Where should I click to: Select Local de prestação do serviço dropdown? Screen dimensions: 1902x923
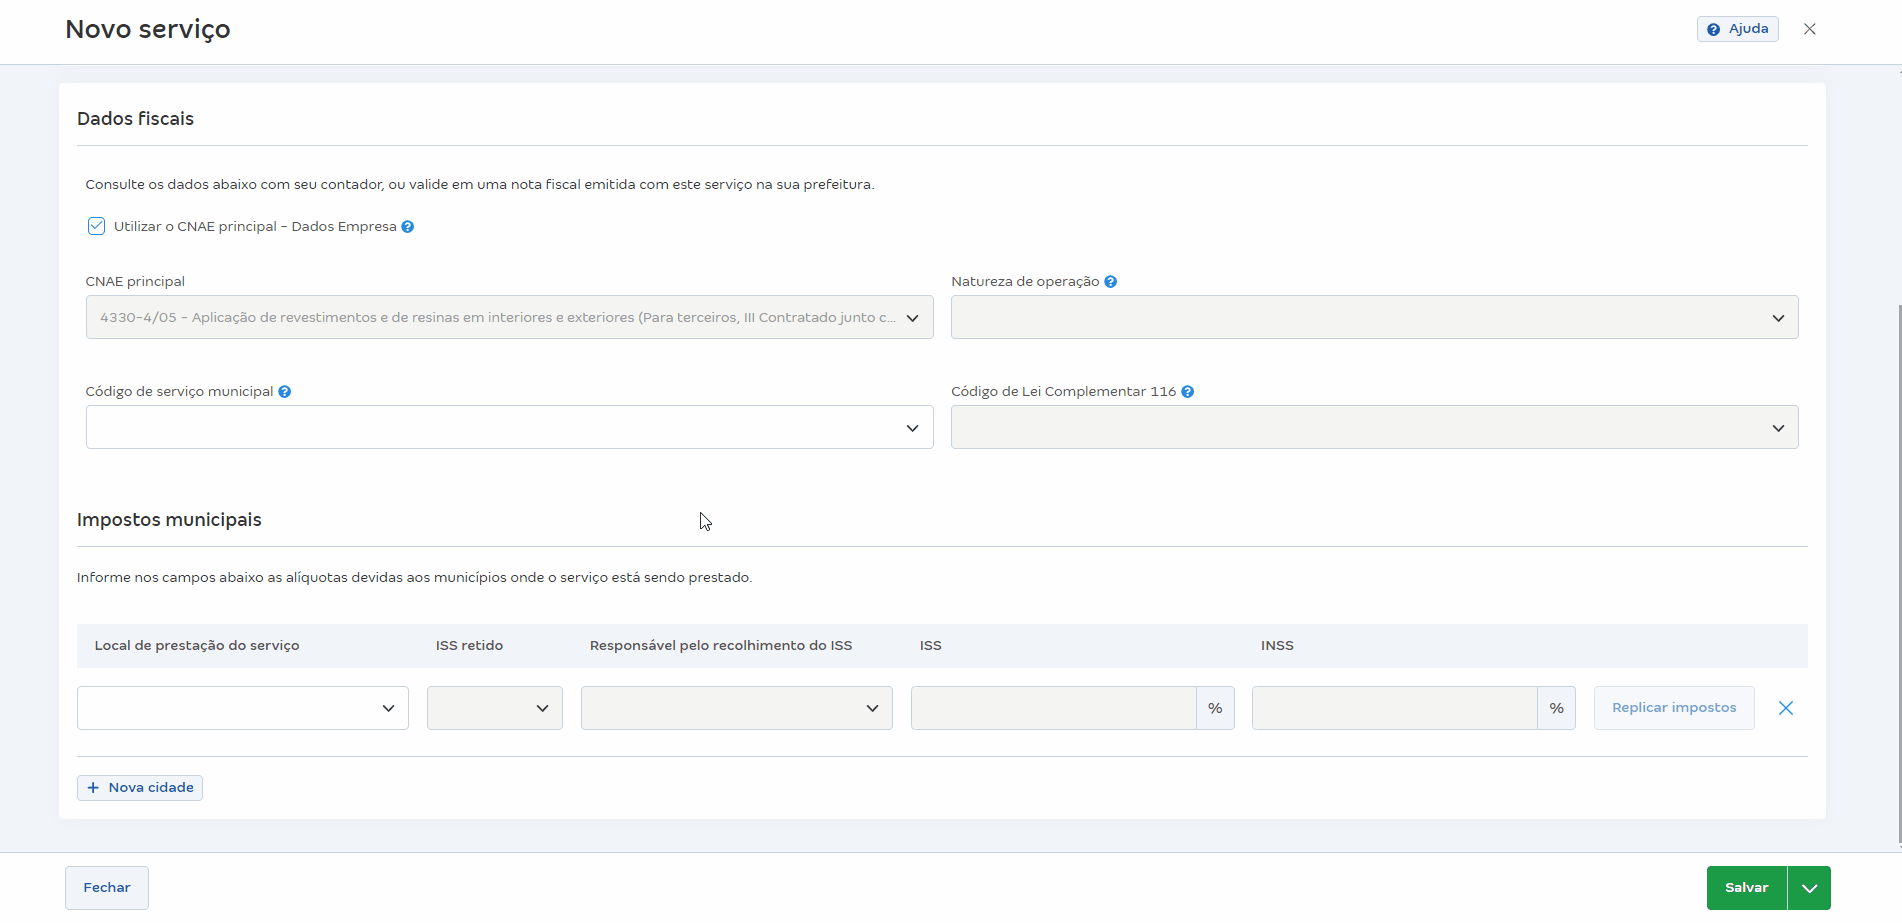pyautogui.click(x=243, y=708)
